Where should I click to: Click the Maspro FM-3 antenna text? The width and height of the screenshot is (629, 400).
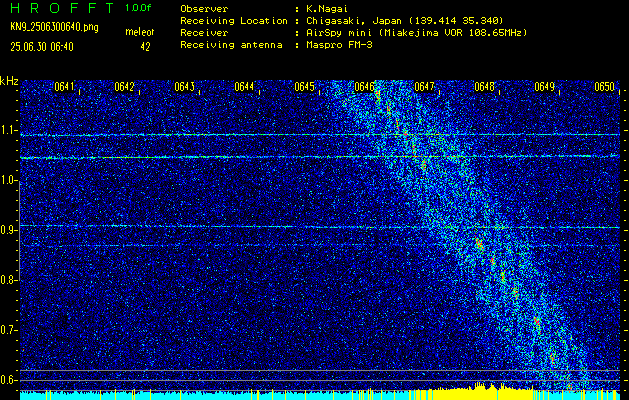point(339,45)
